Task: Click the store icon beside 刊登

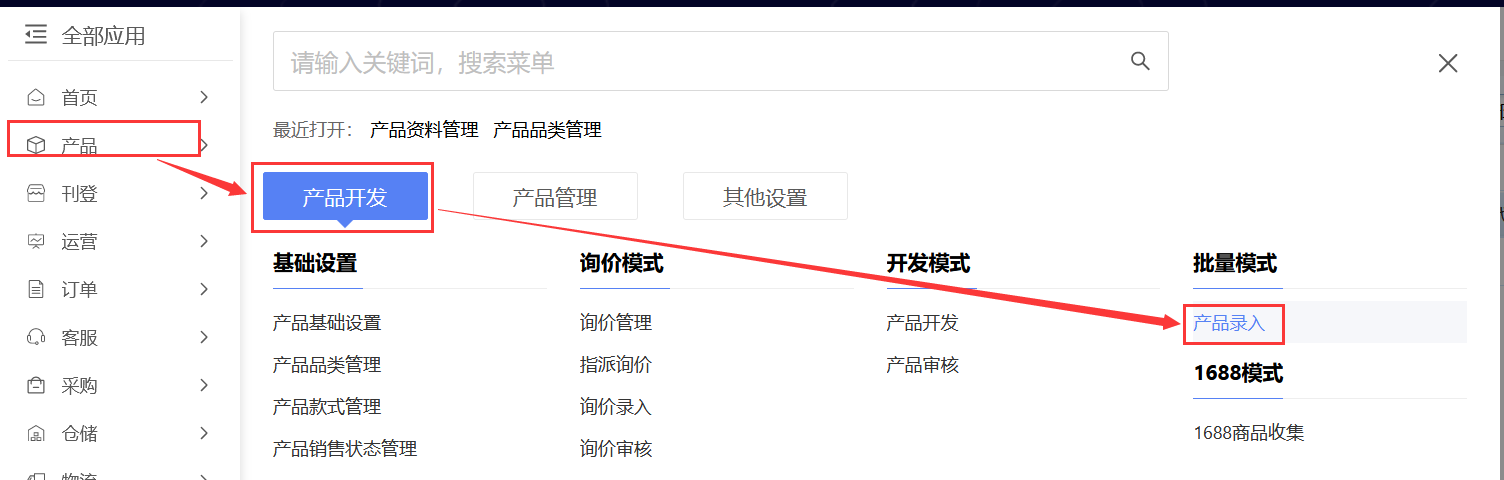Action: [36, 194]
